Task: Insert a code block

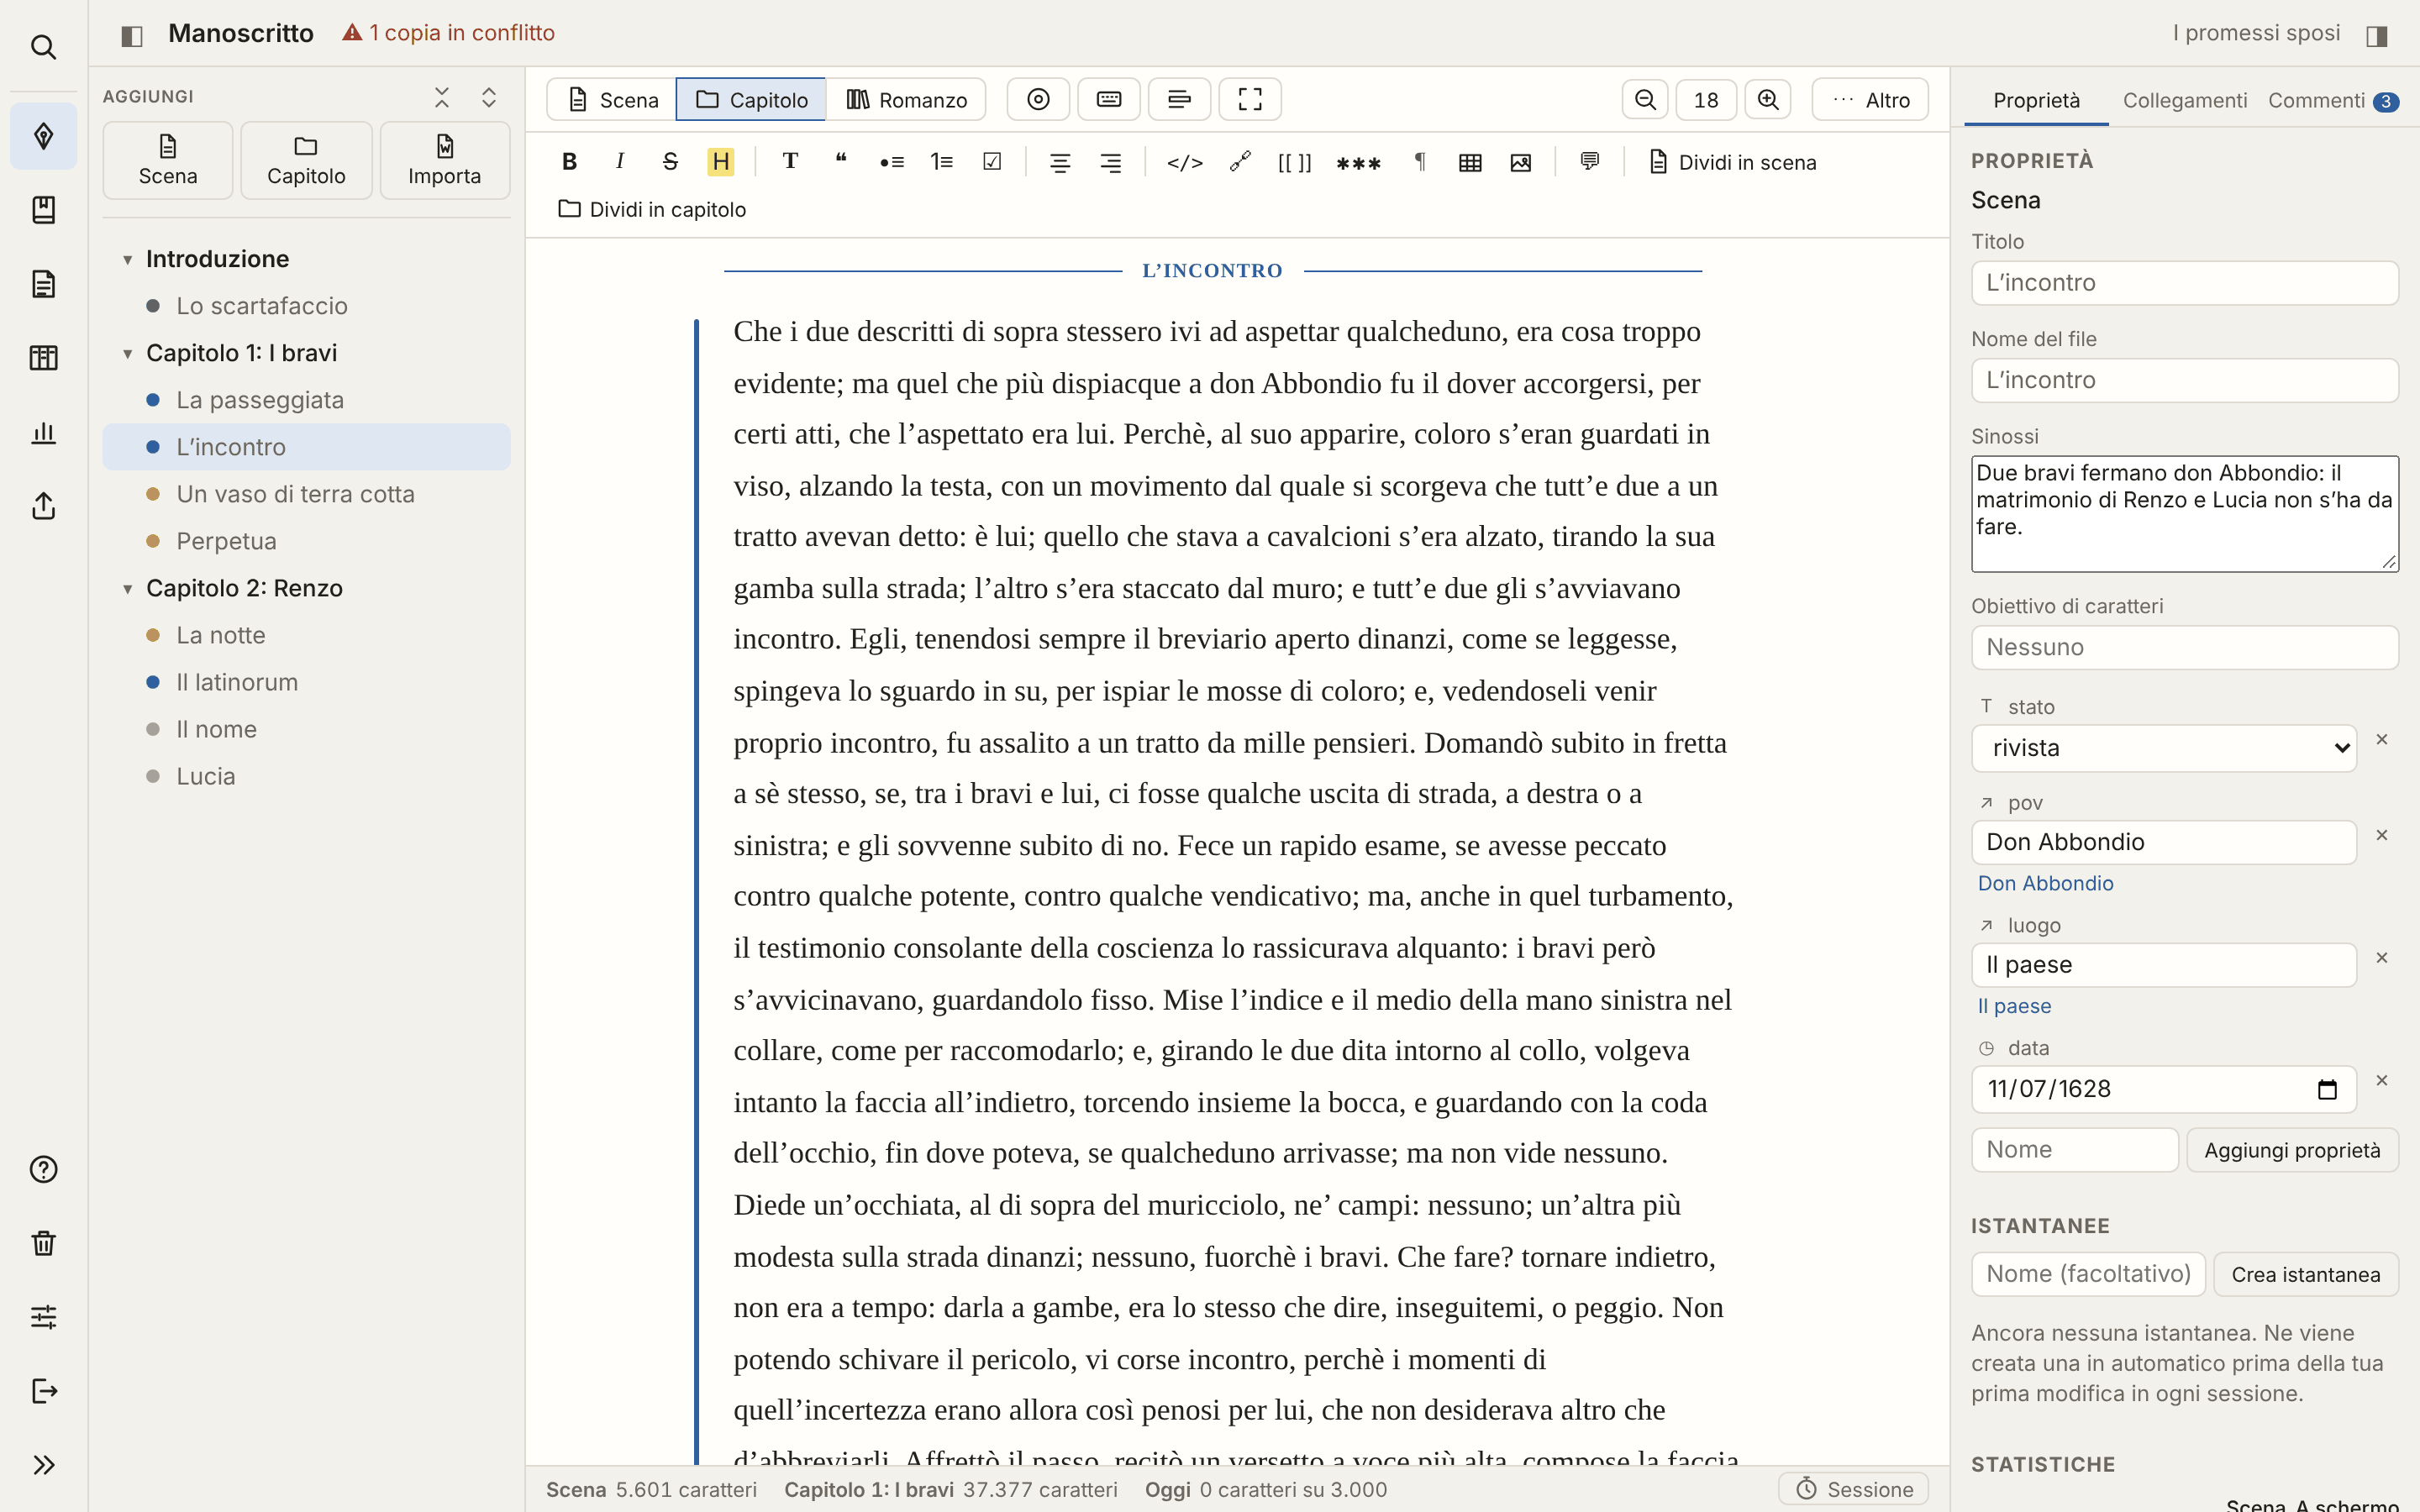Action: point(1185,162)
